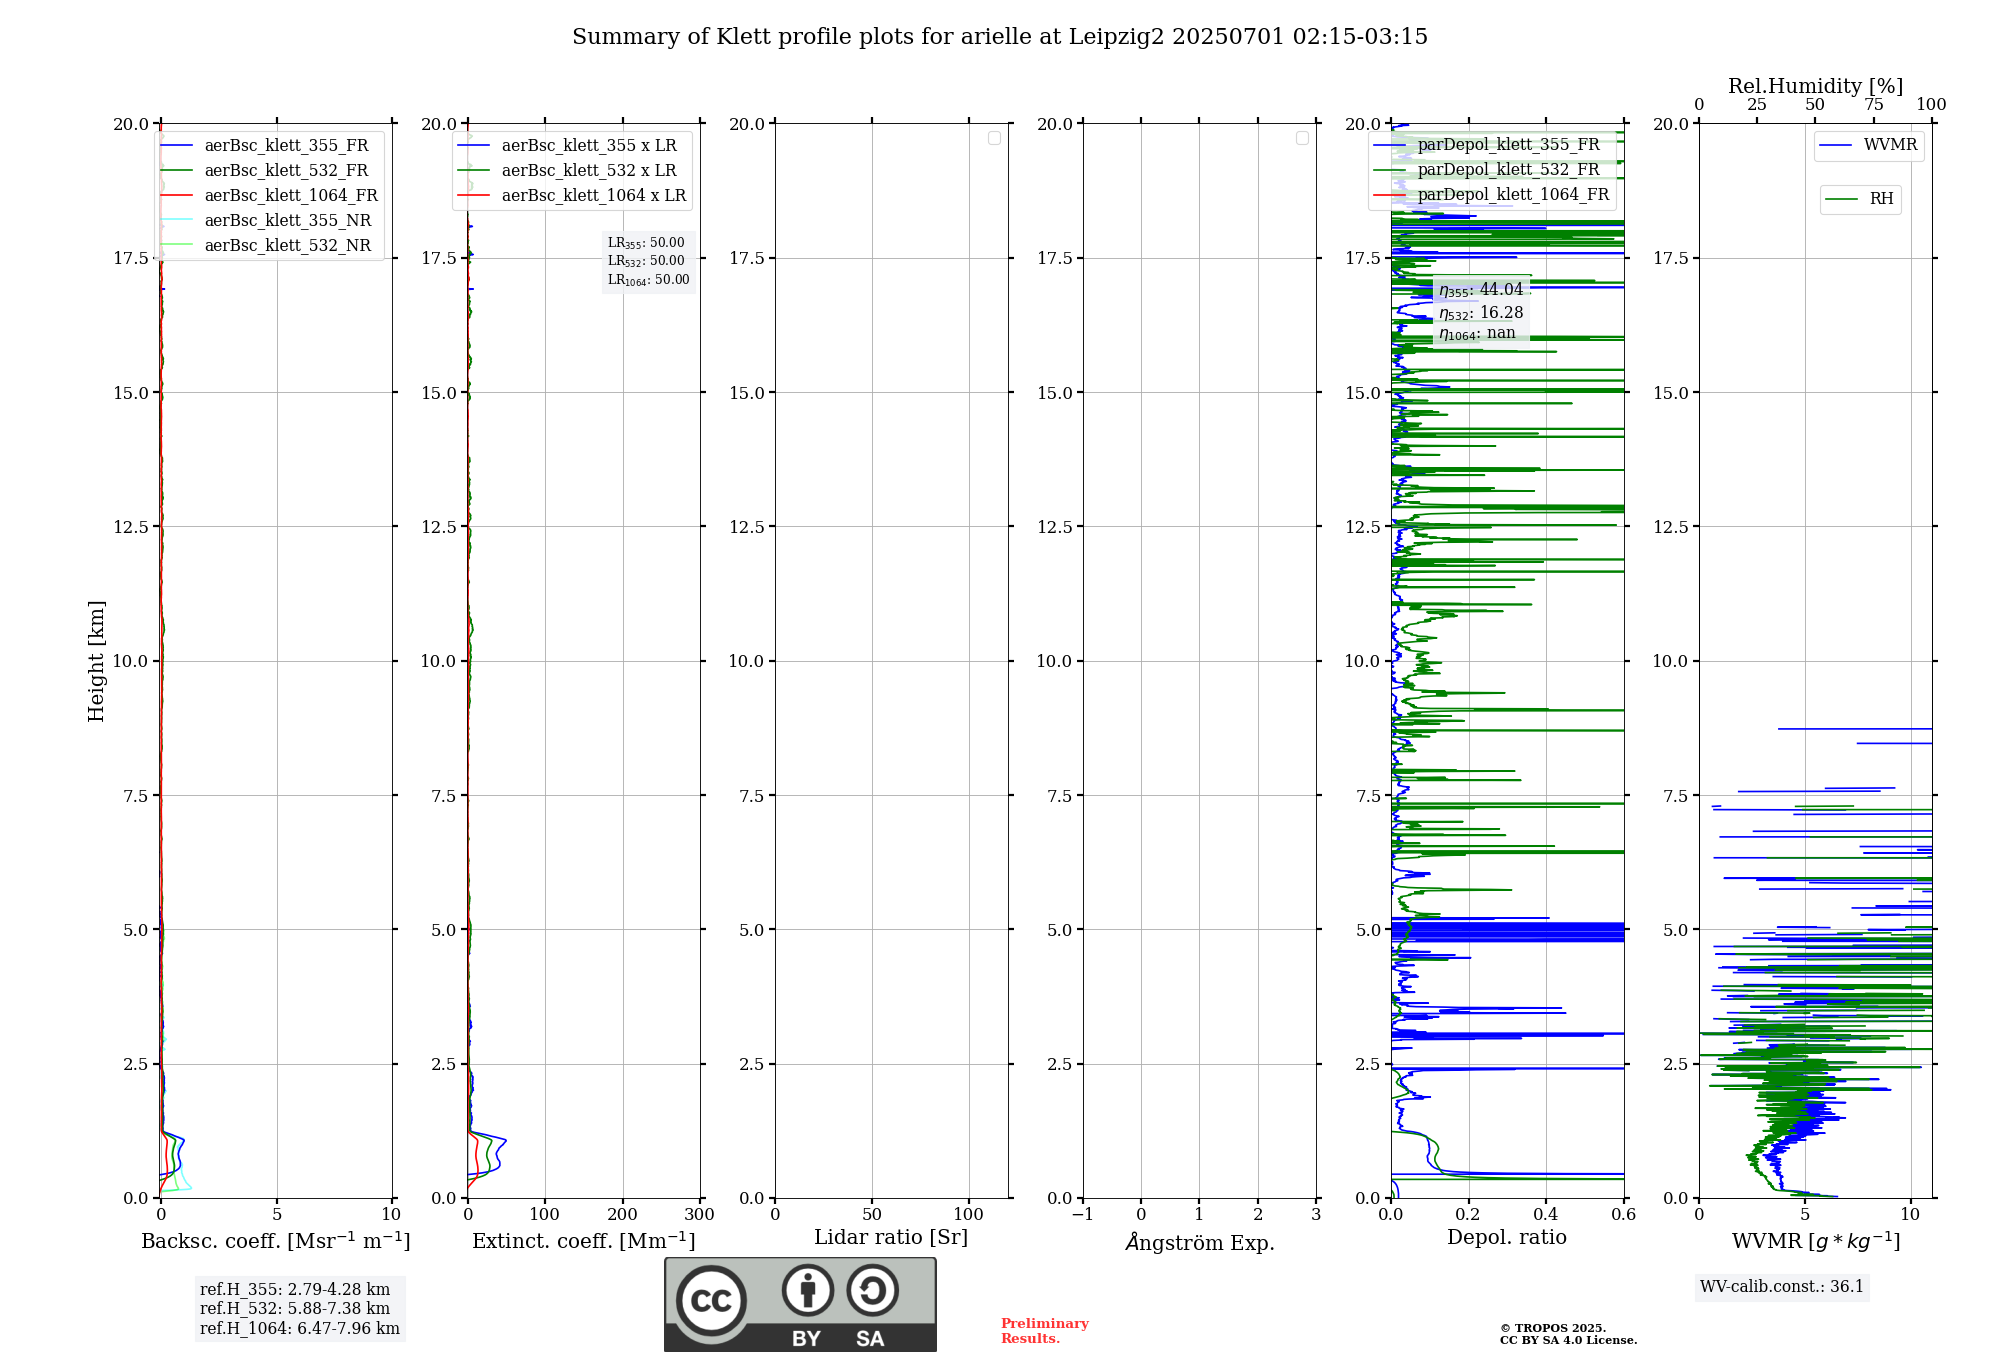The height and width of the screenshot is (1360, 2000).
Task: Click the plot title Summary of Klett profile plots
Action: coord(1000,37)
